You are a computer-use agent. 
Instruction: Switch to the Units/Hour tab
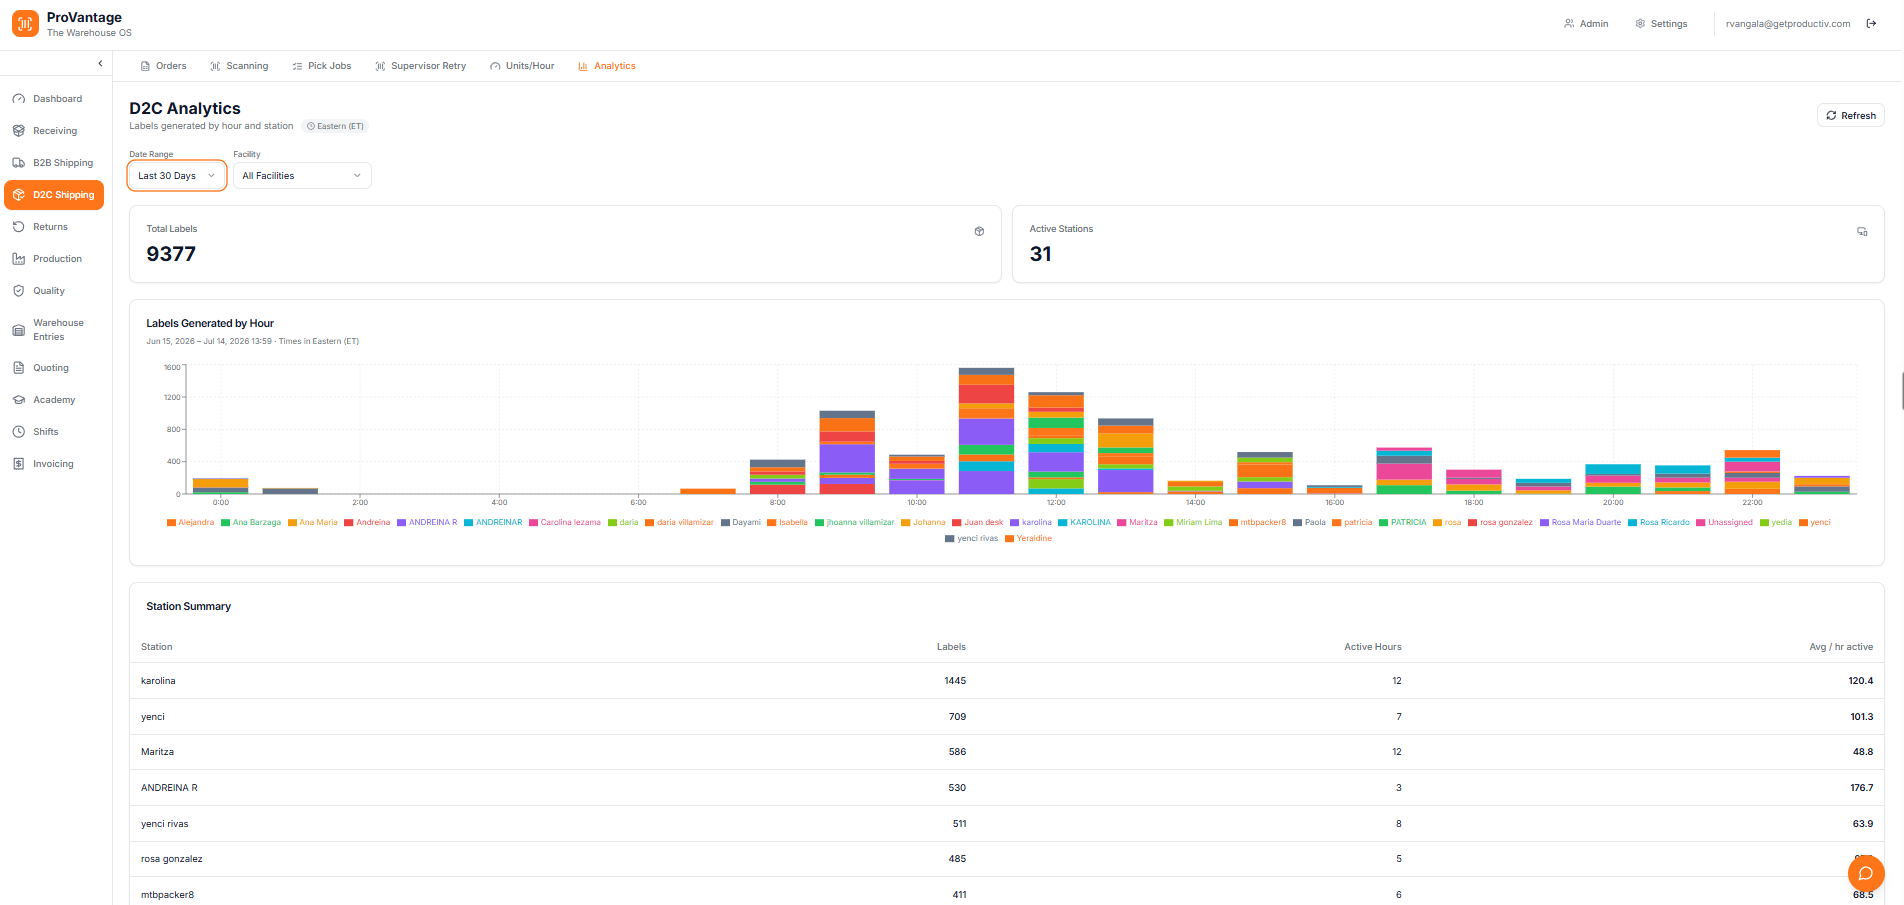[522, 66]
